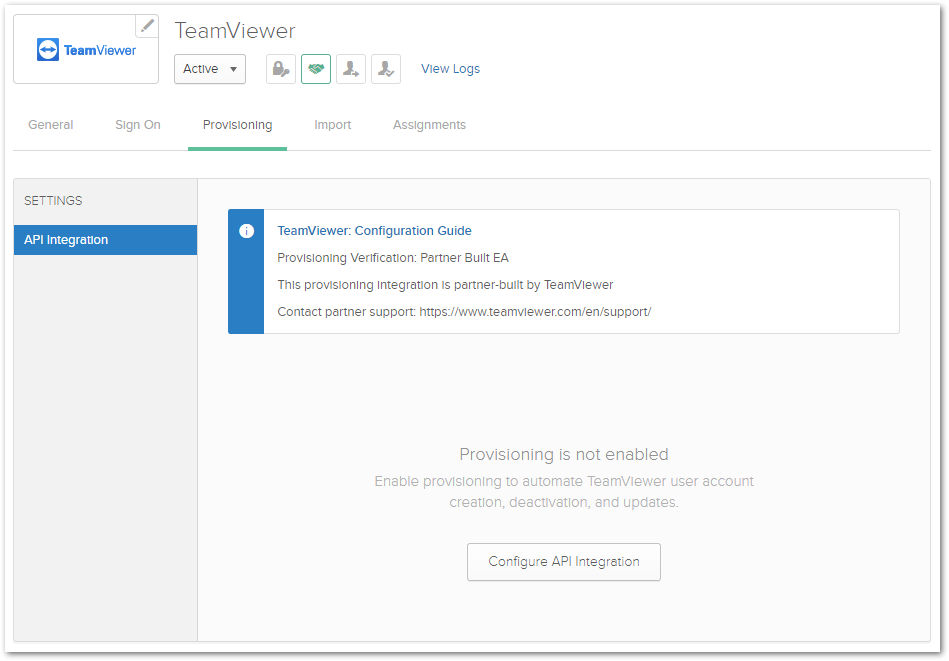Click the partner support URL text
This screenshot has width=949, height=661.
click(535, 312)
